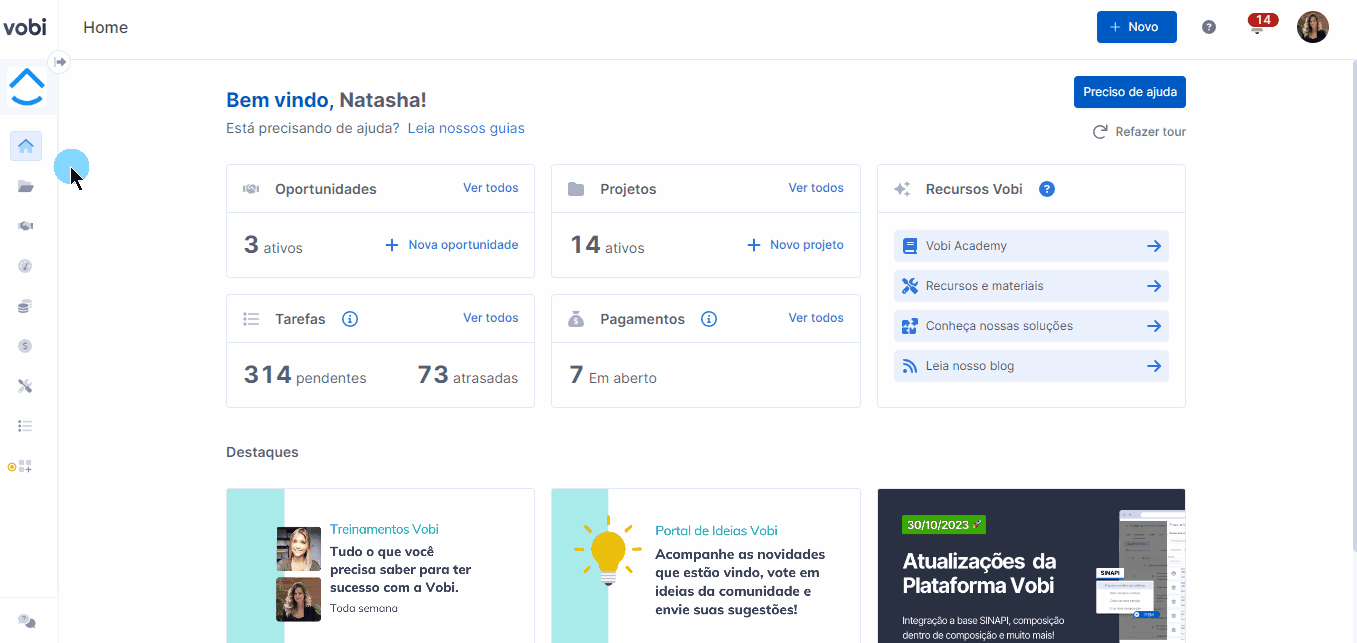Click the arrow on Conheça nossas soluções row

click(1154, 326)
